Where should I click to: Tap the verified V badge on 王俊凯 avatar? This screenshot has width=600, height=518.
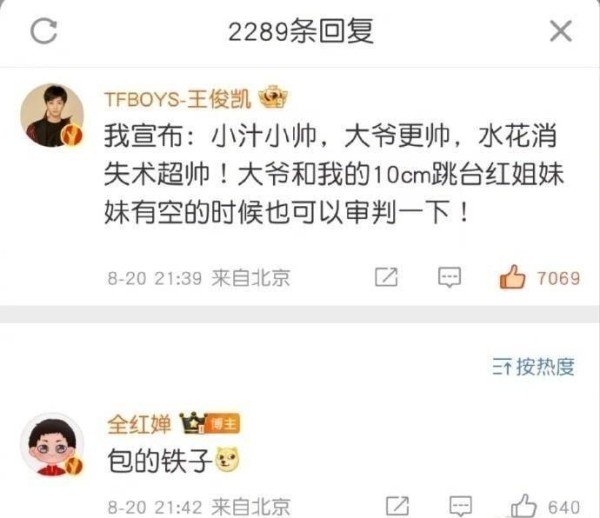click(72, 135)
